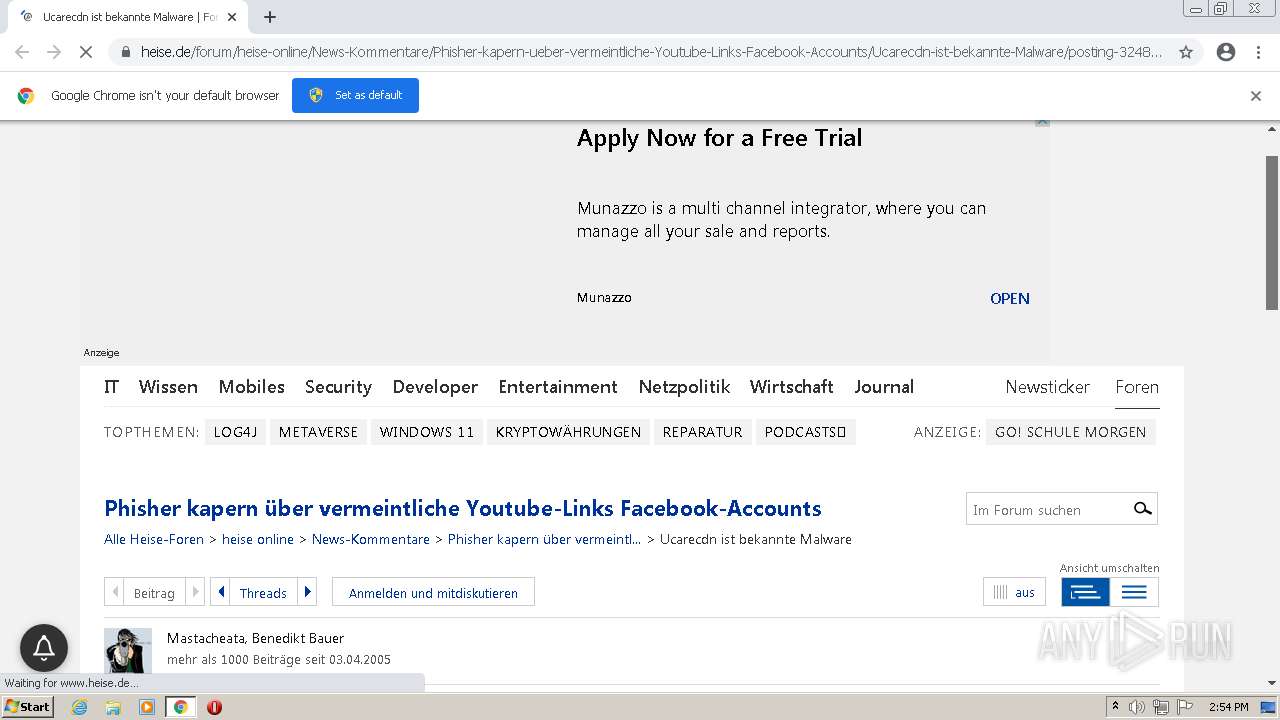1280x720 pixels.
Task: Open the Mobiles navigation section
Action: coord(252,387)
